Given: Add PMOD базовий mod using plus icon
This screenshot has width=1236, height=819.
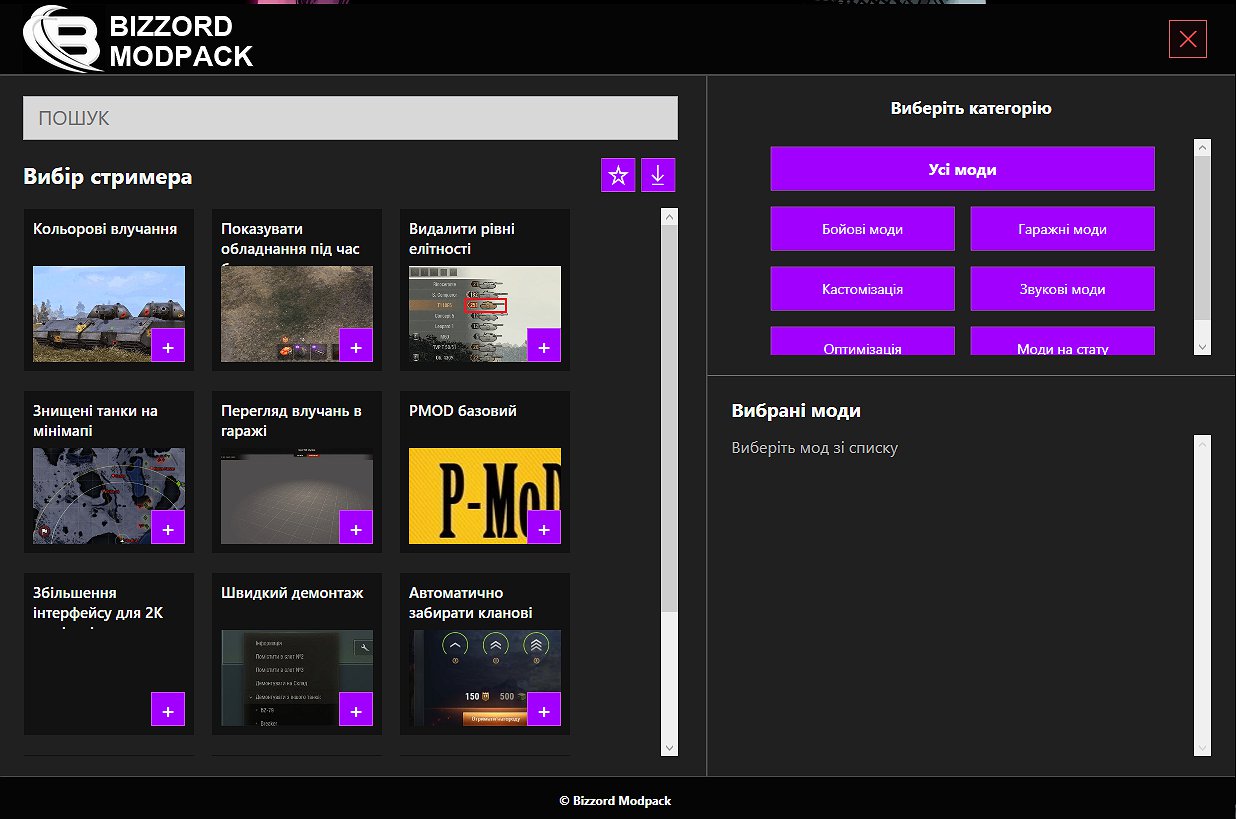Looking at the screenshot, I should coord(544,527).
